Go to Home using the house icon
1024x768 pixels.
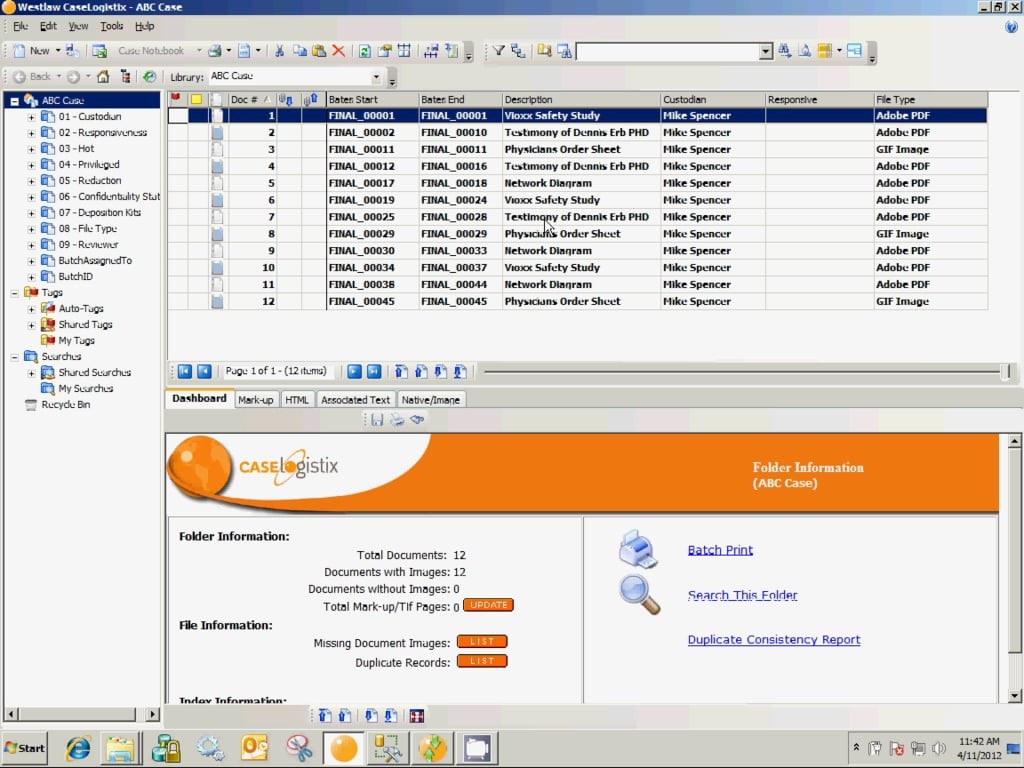click(103, 77)
